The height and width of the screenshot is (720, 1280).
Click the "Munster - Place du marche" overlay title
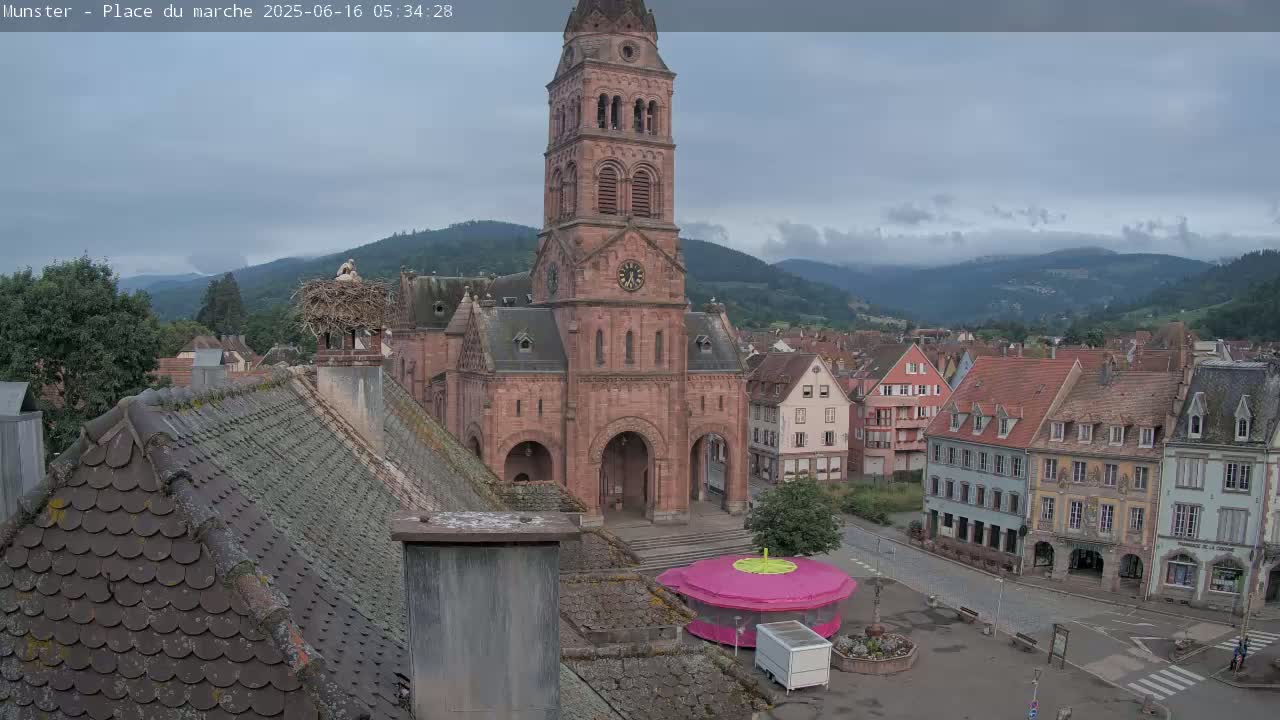[x=130, y=11]
